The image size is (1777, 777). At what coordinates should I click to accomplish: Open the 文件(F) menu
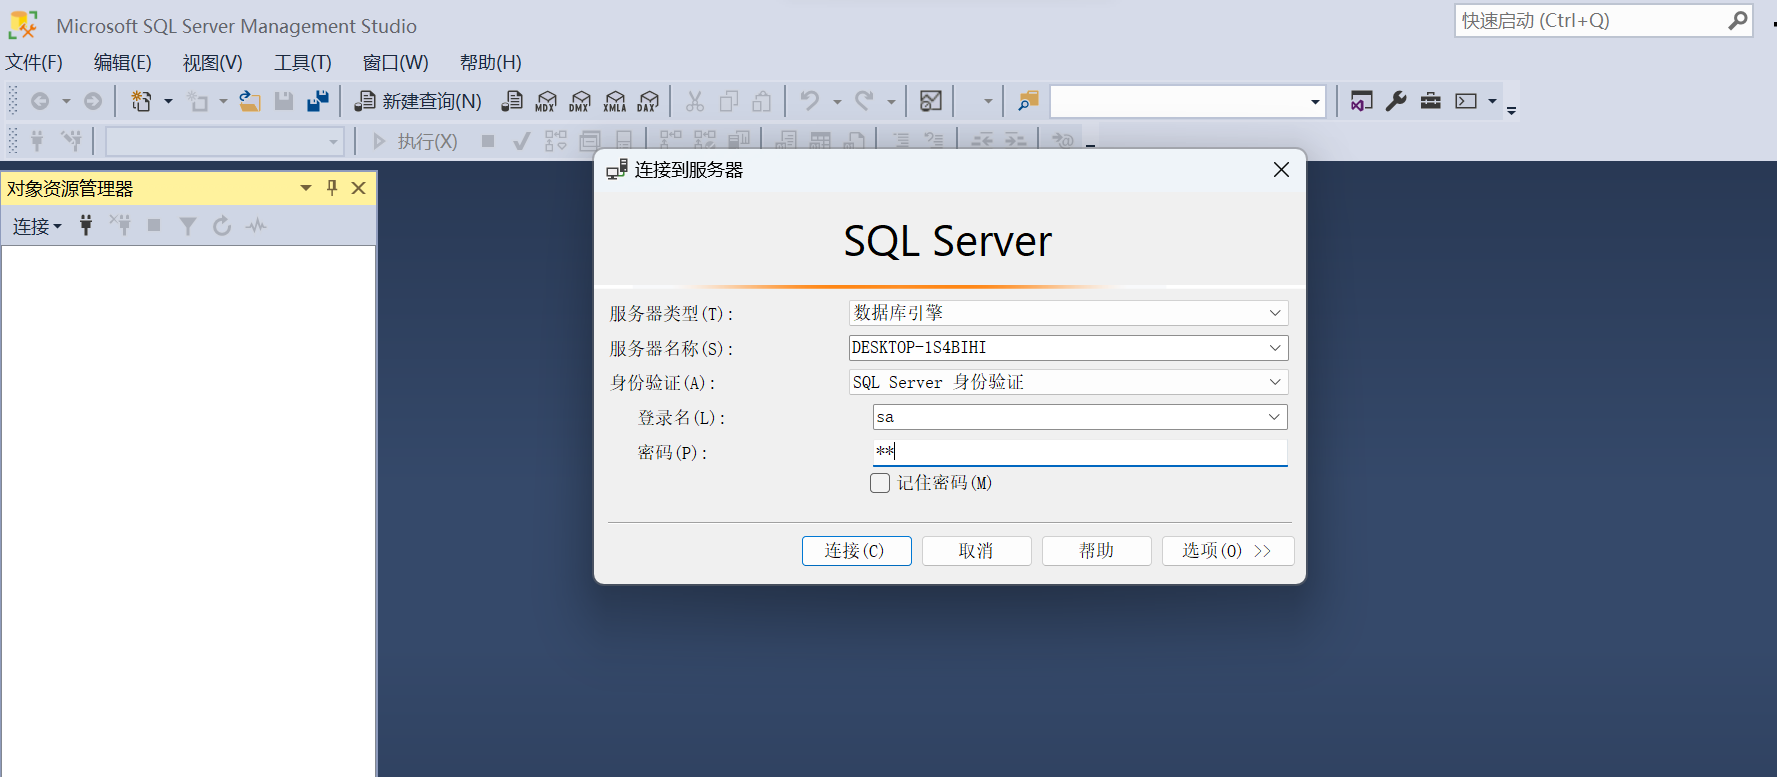pyautogui.click(x=34, y=63)
